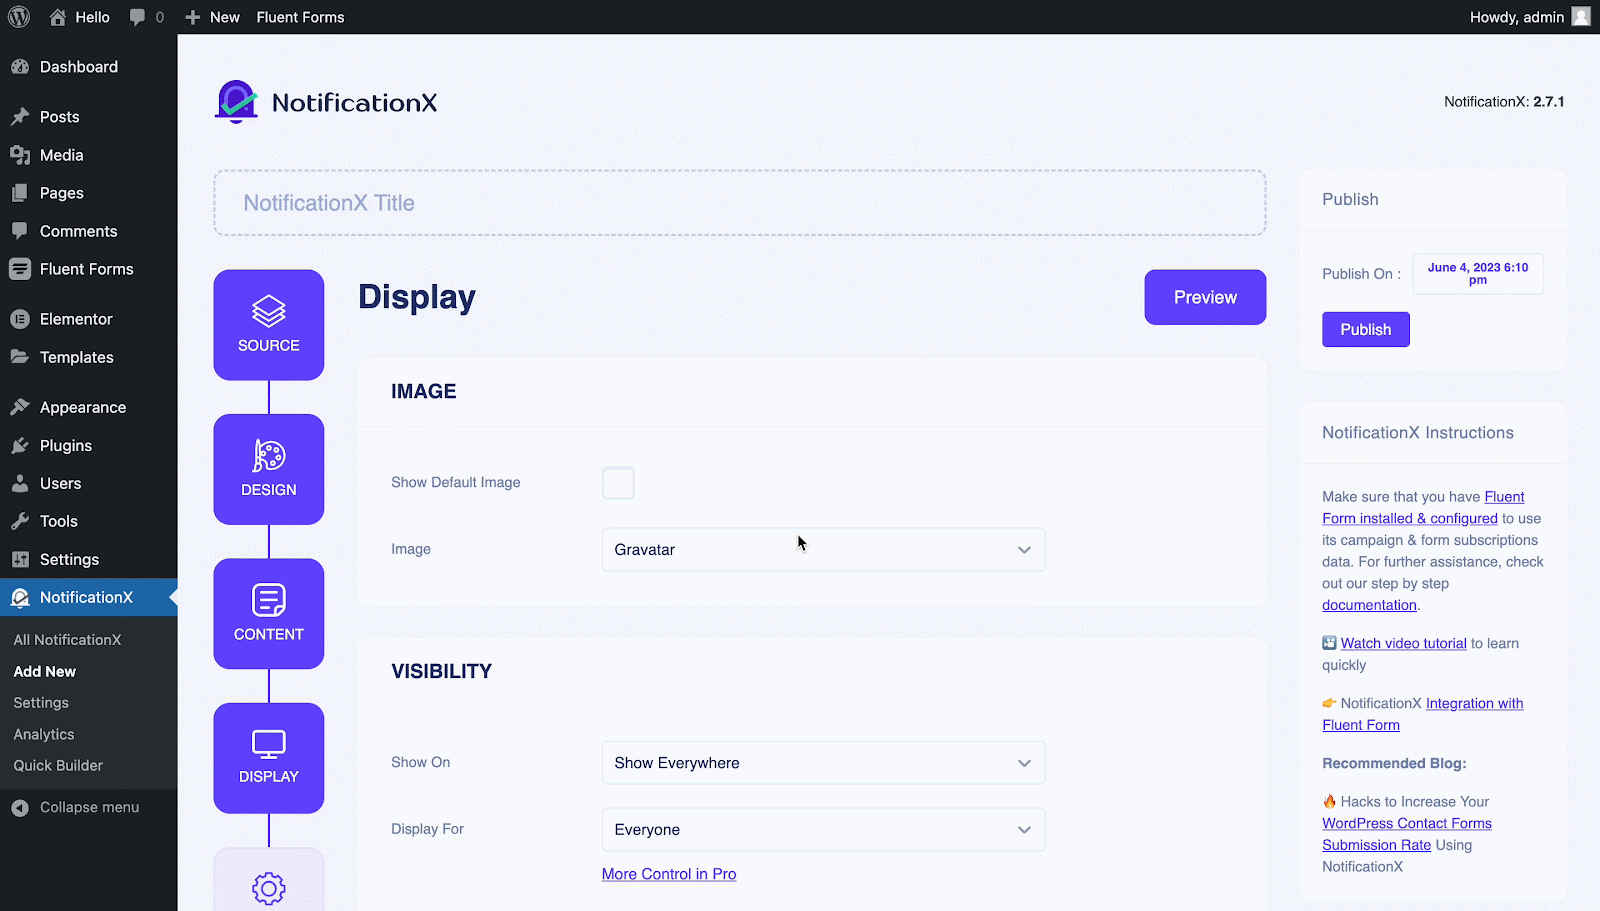
Task: Click the NotificationX logo at page top
Action: tap(326, 102)
